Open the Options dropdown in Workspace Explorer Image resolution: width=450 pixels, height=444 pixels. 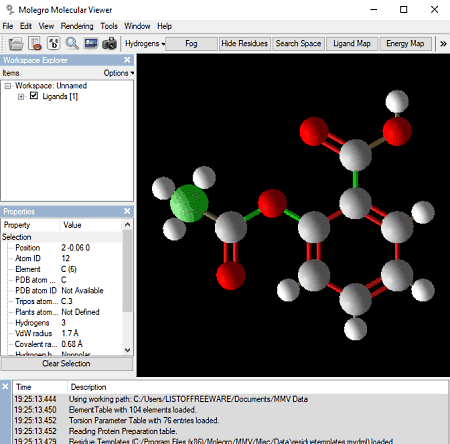click(119, 73)
